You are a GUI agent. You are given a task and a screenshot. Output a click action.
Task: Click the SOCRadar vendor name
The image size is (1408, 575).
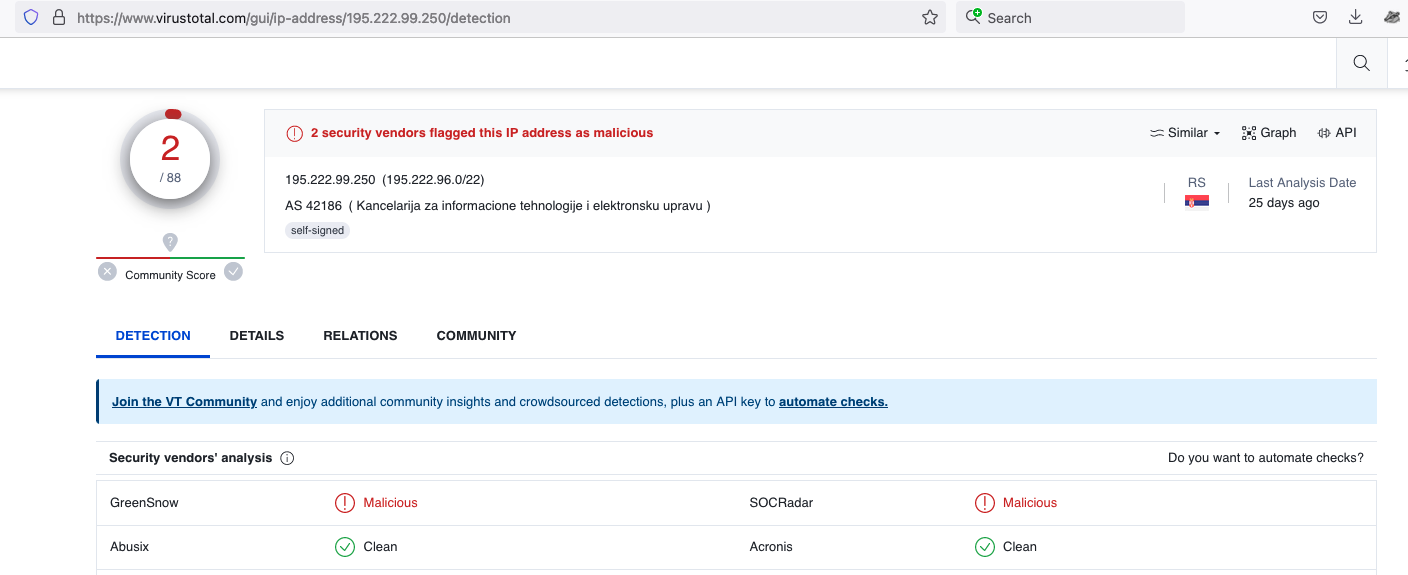[x=781, y=503]
